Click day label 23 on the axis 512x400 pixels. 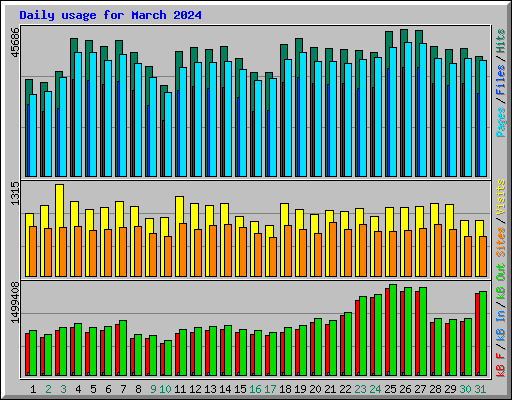pos(360,389)
